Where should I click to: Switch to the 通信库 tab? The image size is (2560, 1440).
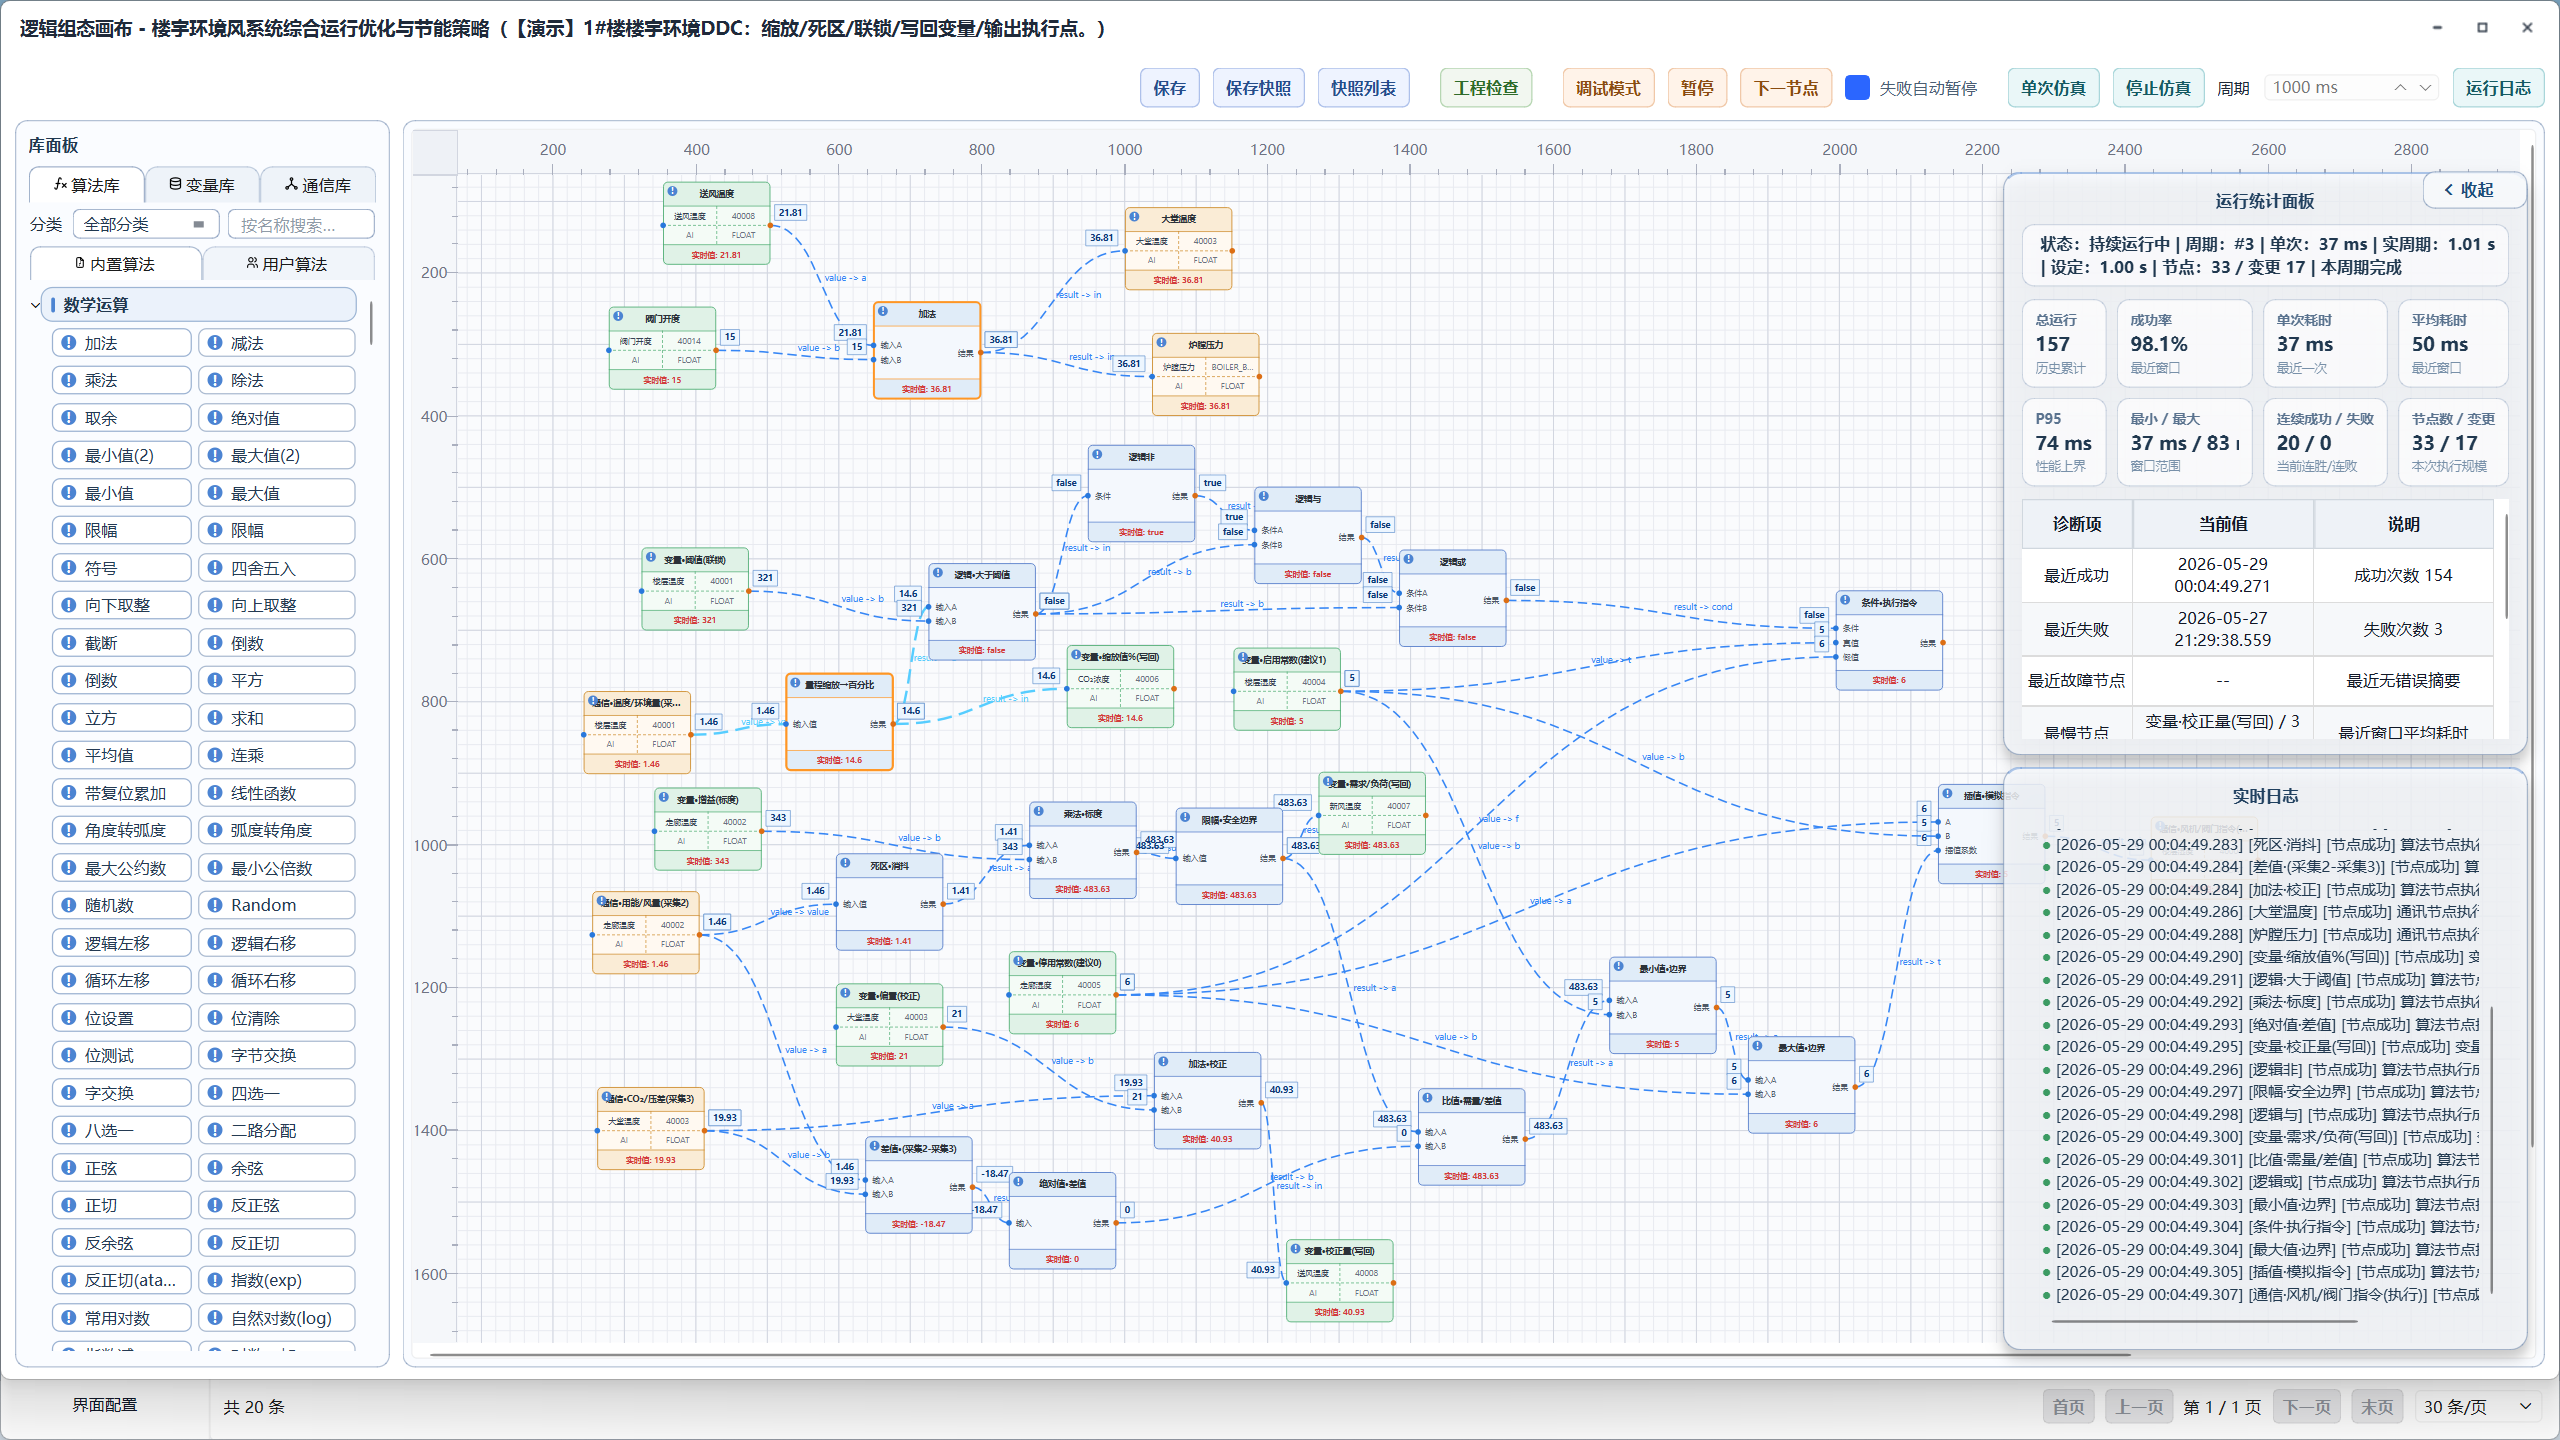[x=318, y=185]
